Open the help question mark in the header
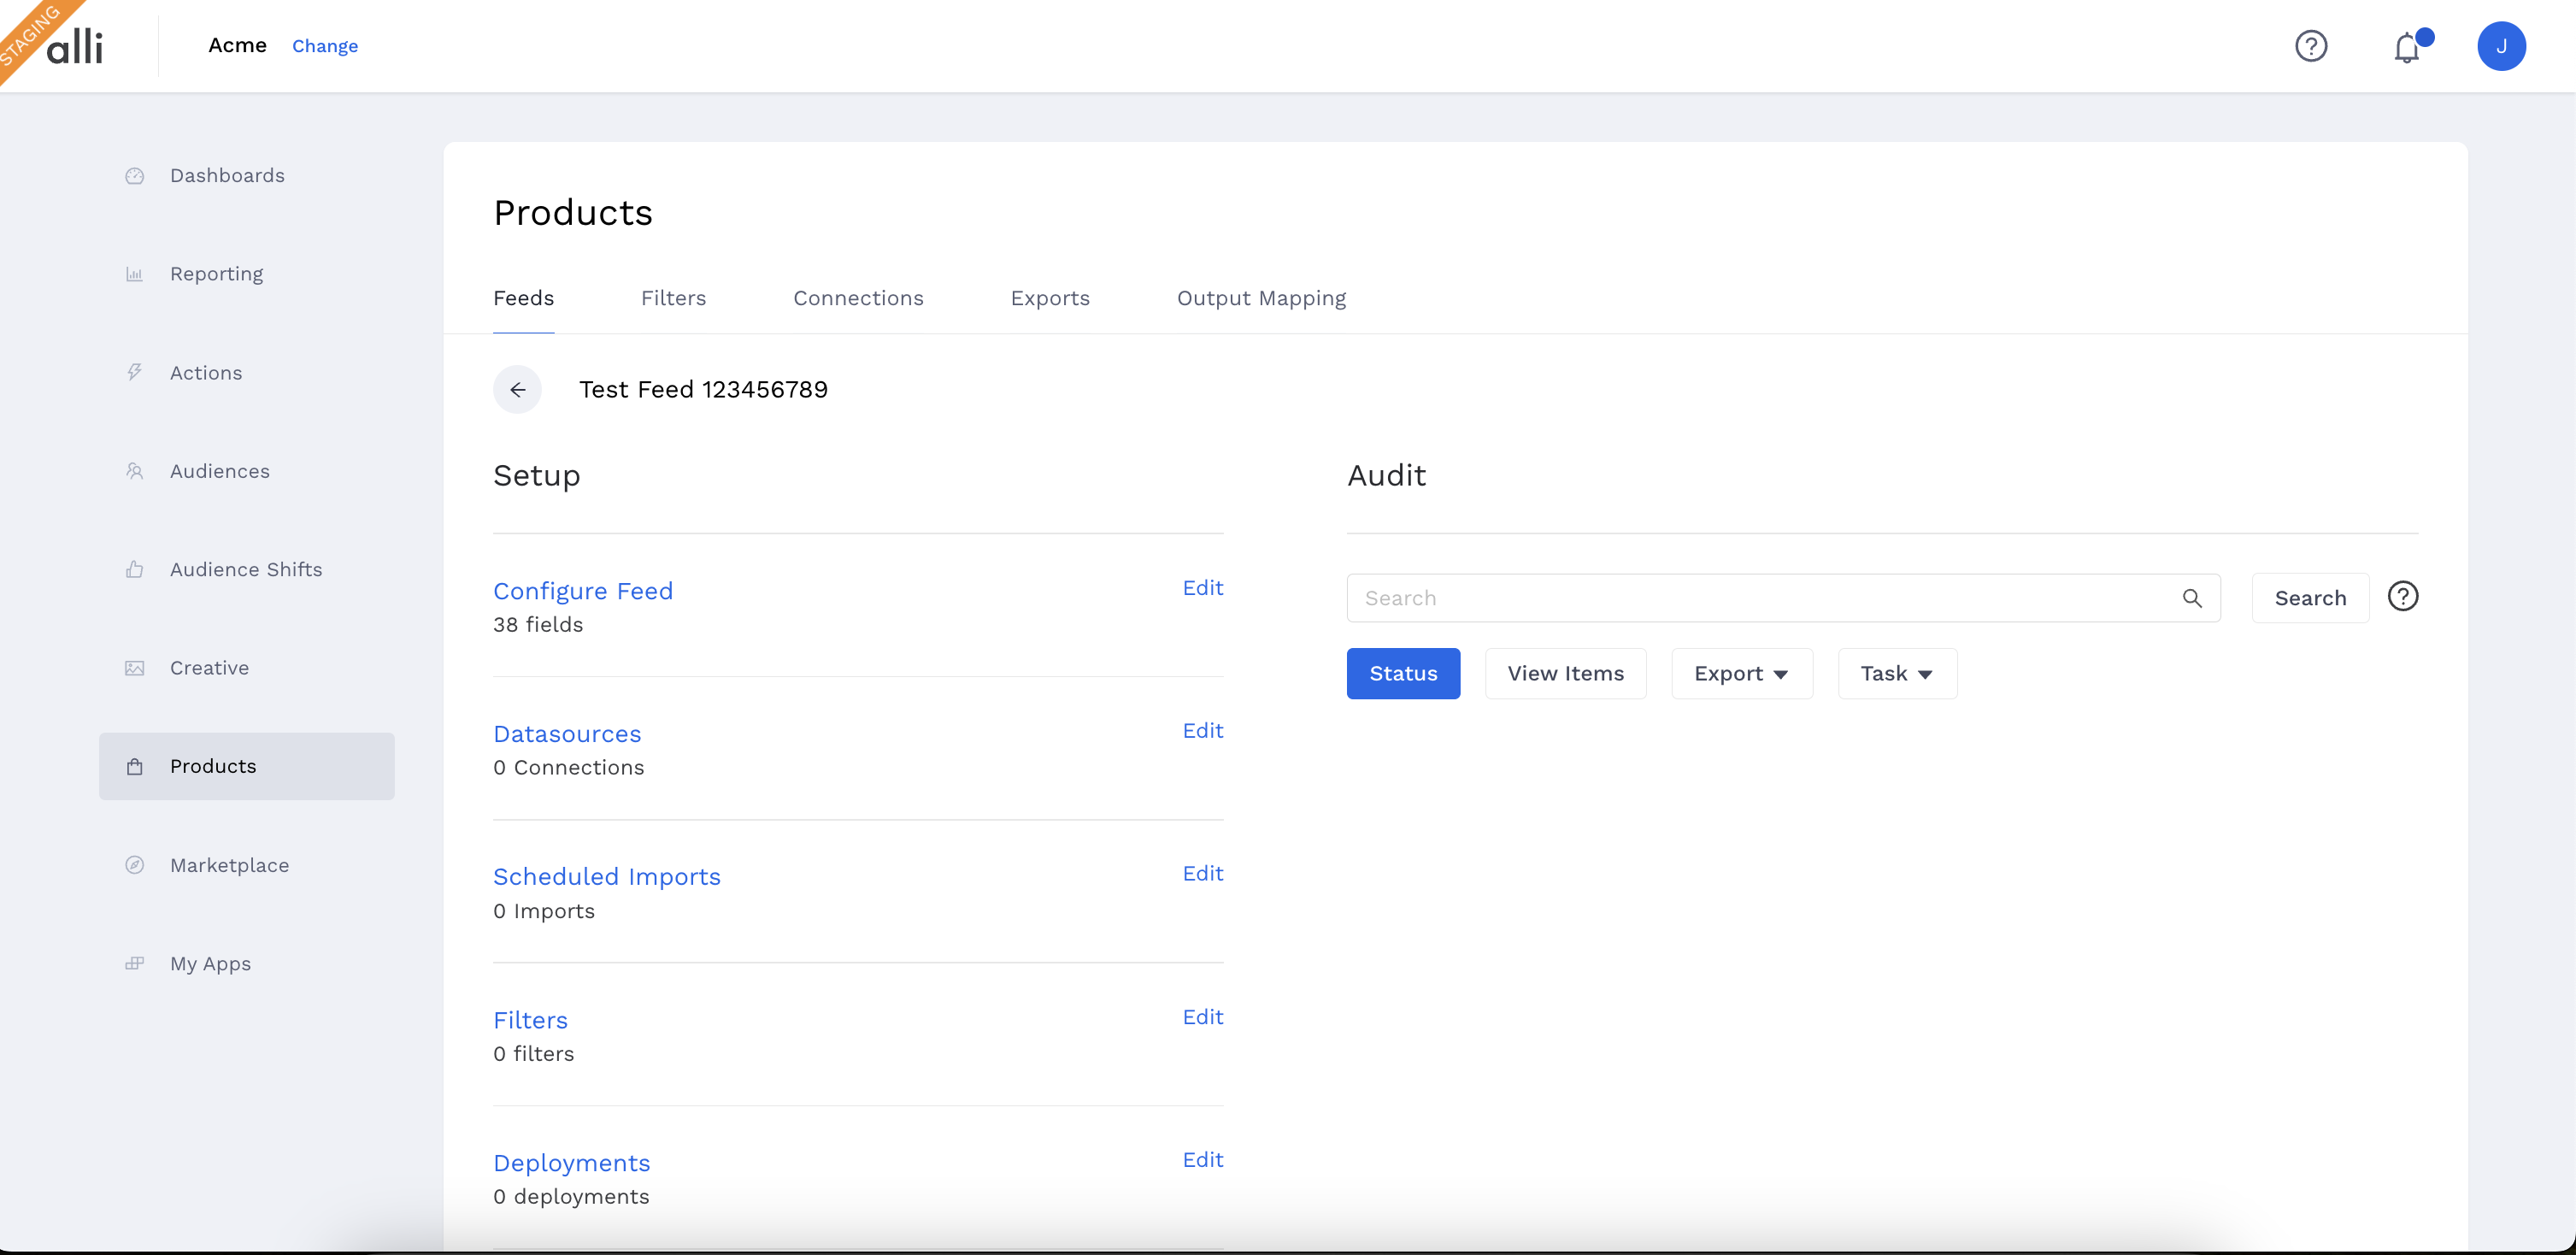The image size is (2576, 1255). 2311,46
